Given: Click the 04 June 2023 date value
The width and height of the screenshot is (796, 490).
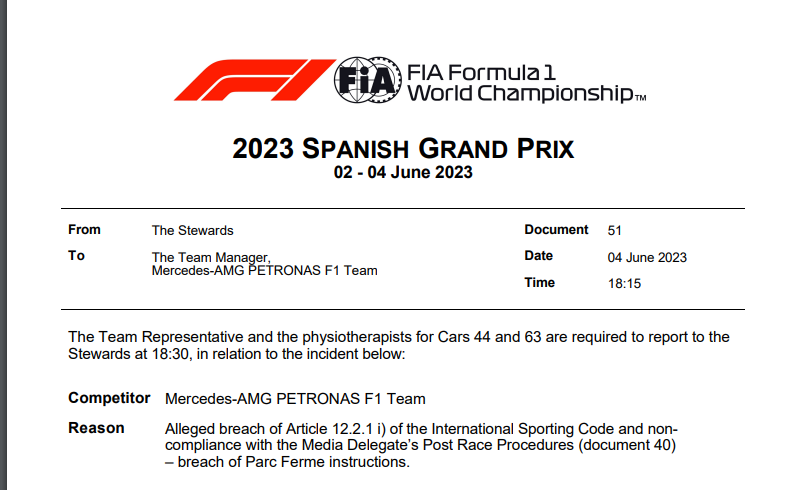Looking at the screenshot, I should [x=647, y=257].
